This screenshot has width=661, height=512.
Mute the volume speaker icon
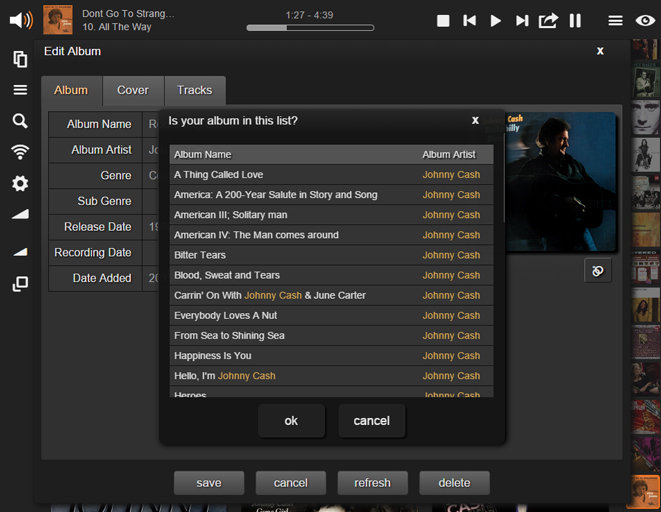coord(21,20)
